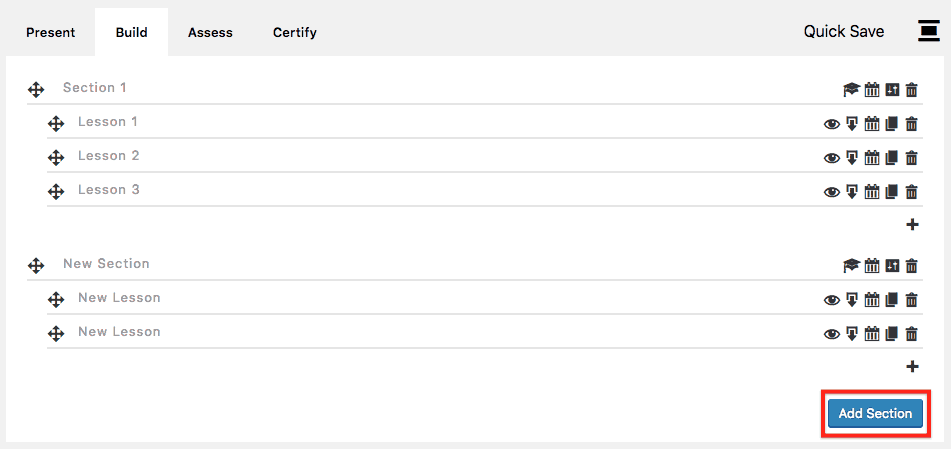The height and width of the screenshot is (449, 951).
Task: Click the graduation cap icon for Section 1
Action: (851, 90)
